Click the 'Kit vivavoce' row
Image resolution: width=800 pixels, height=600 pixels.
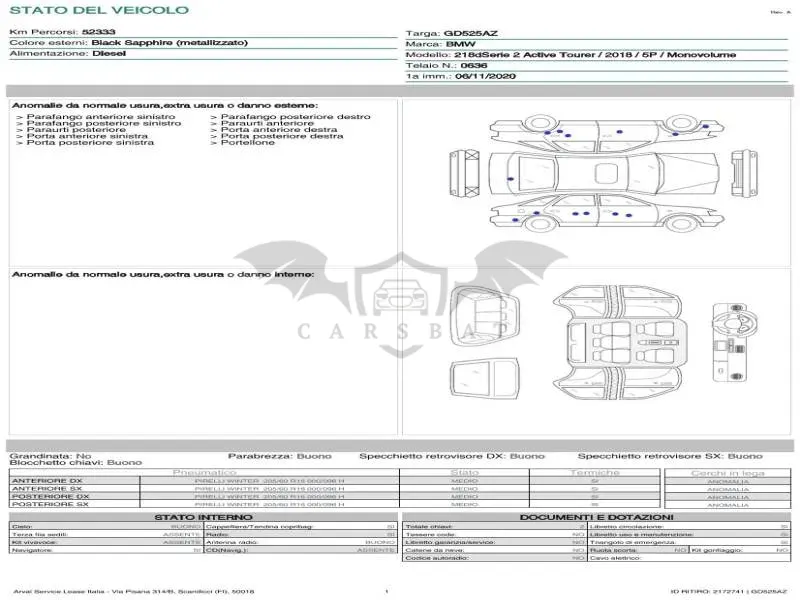[106, 542]
